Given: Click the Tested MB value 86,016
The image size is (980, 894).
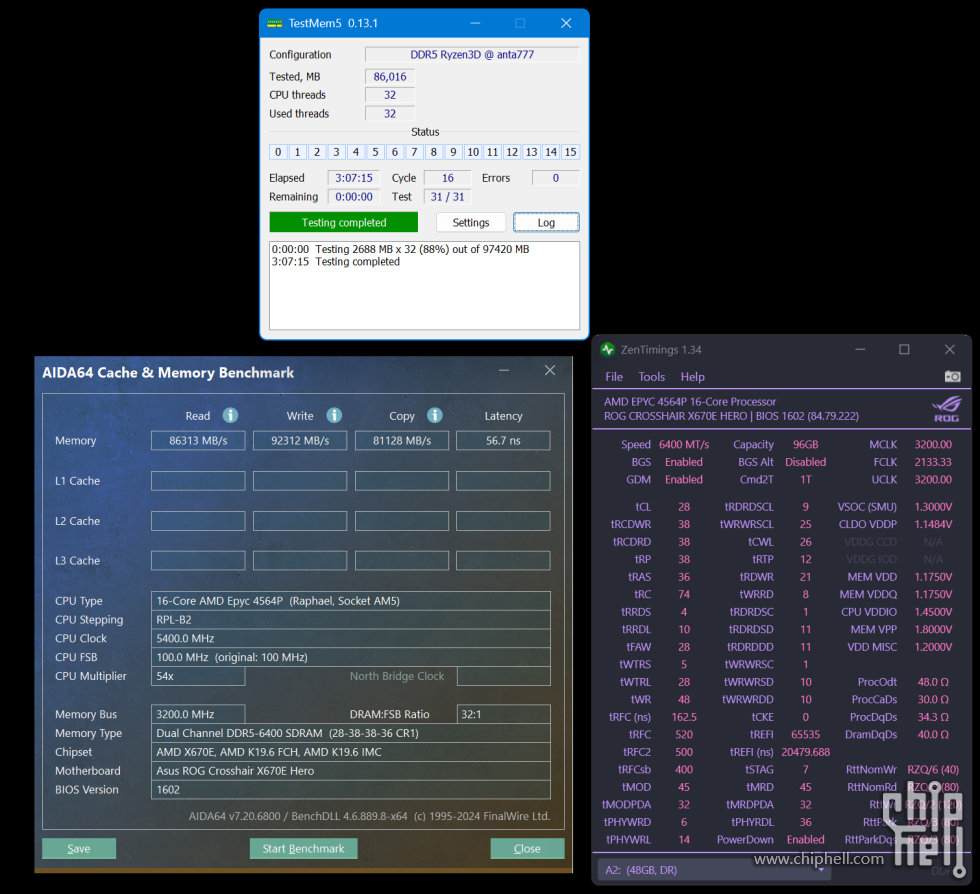Looking at the screenshot, I should (x=390, y=76).
